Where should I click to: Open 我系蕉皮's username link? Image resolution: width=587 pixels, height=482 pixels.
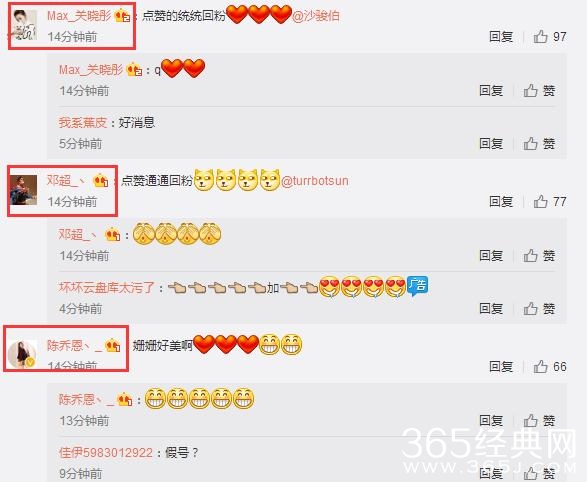tap(83, 122)
